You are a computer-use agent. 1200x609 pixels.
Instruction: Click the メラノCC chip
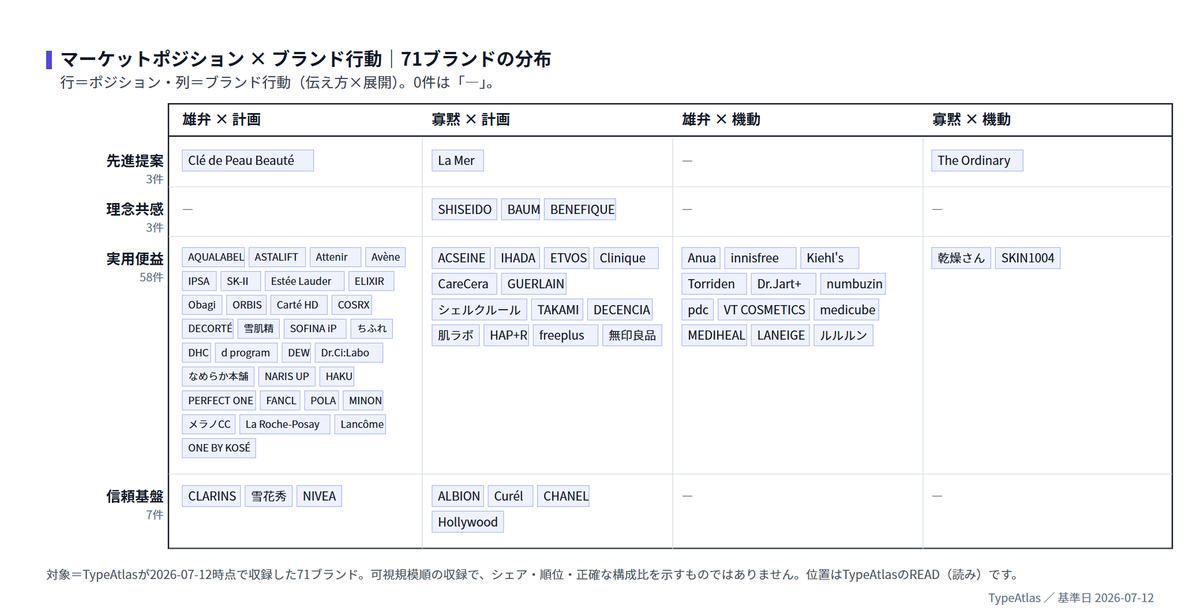coord(209,424)
